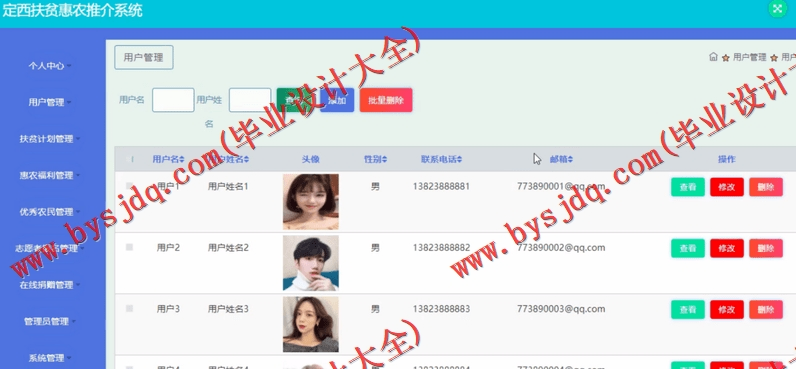796x369 pixels.
Task: Tick the select-all checkbox in table header
Action: [129, 159]
